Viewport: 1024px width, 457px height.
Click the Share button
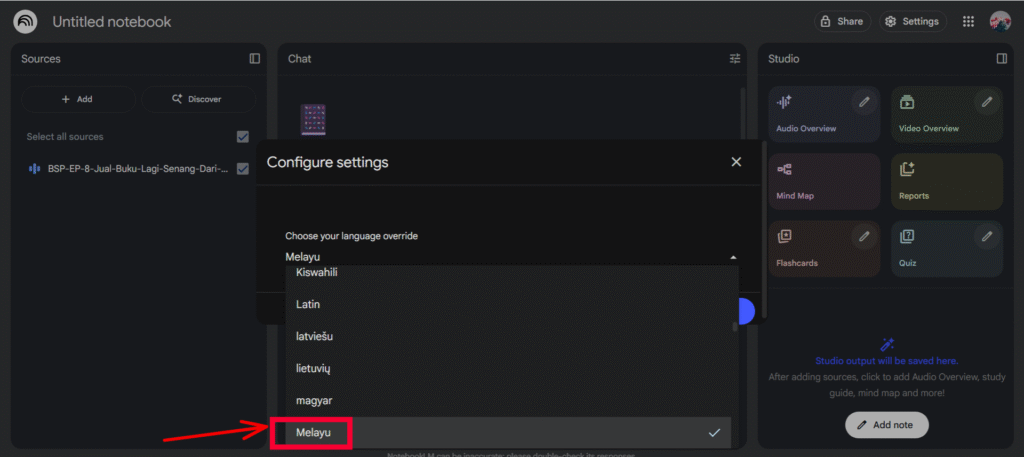pos(841,21)
